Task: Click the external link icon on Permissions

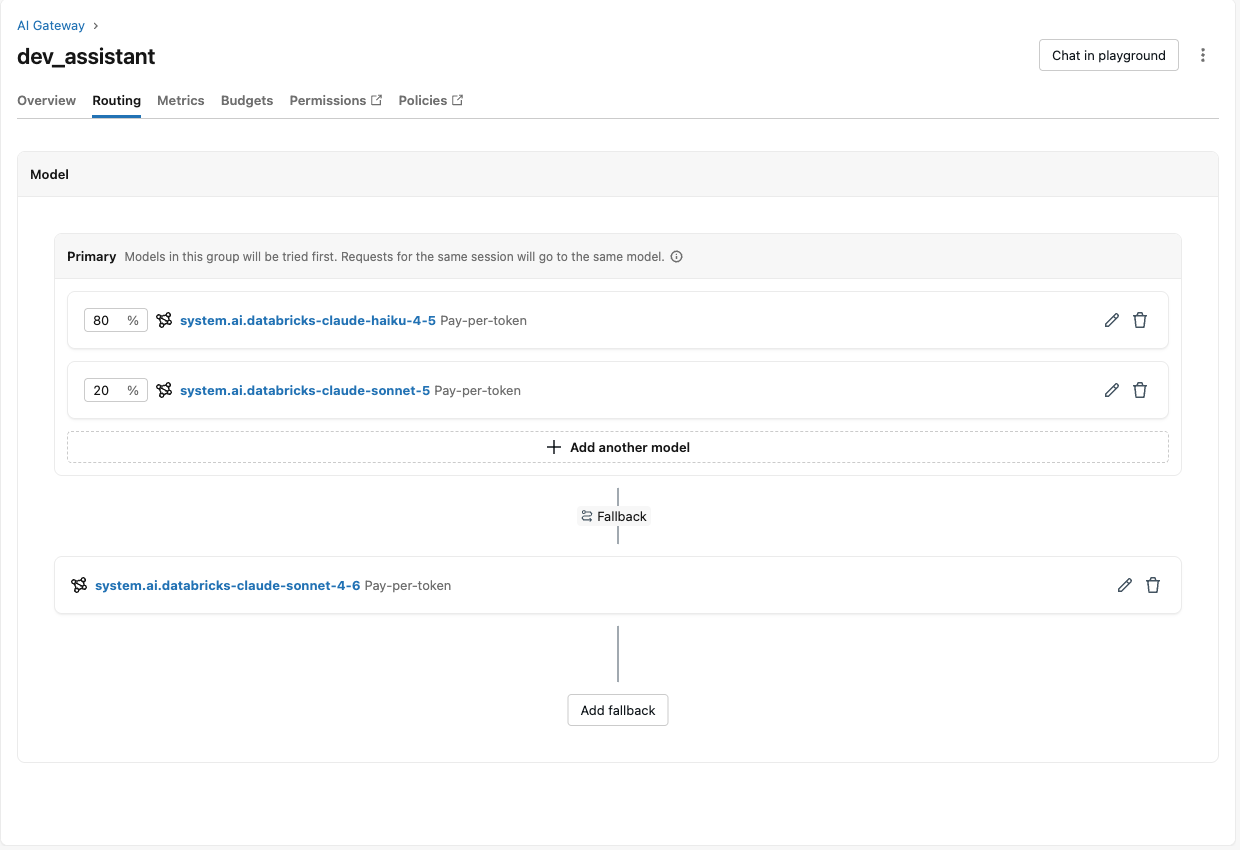Action: (377, 100)
